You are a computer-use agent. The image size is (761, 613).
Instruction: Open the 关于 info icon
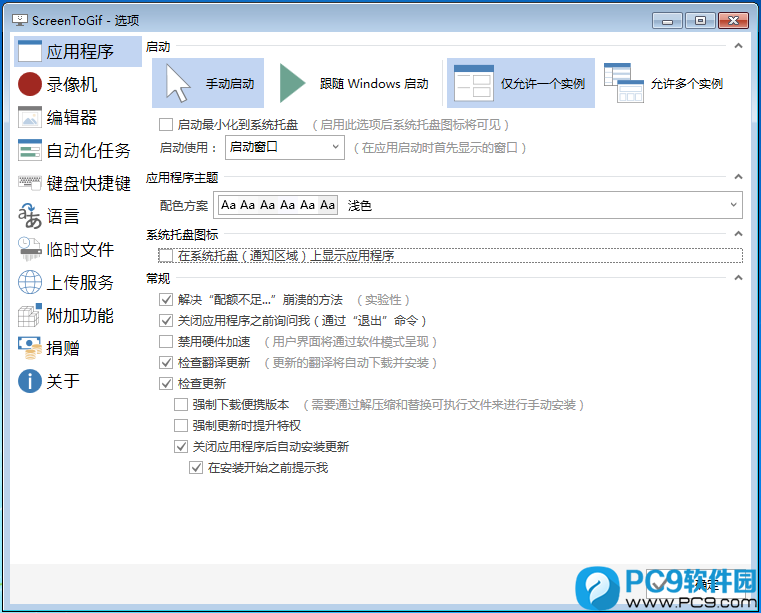tap(30, 381)
